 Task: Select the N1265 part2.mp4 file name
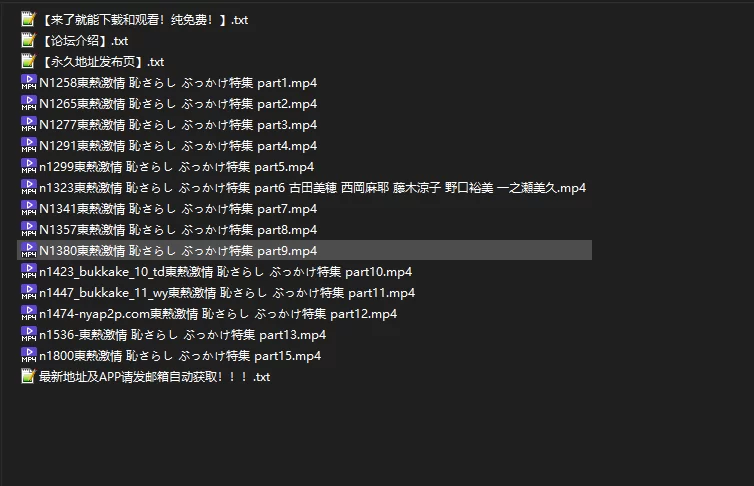(x=178, y=104)
